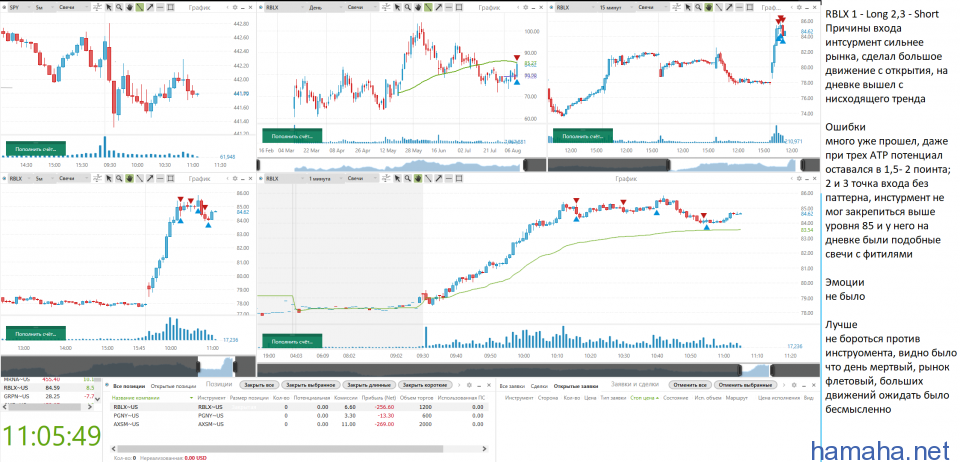
Task: Open the 15 минут timeframe dropdown
Action: coord(615,7)
